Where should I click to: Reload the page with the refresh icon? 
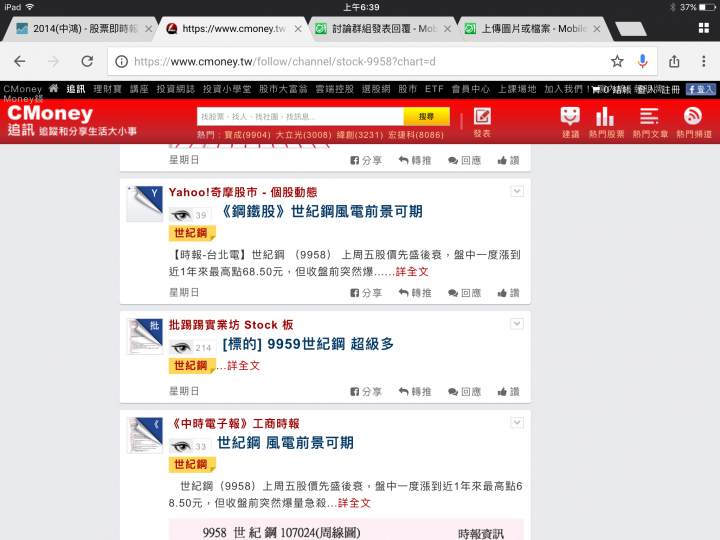click(87, 61)
